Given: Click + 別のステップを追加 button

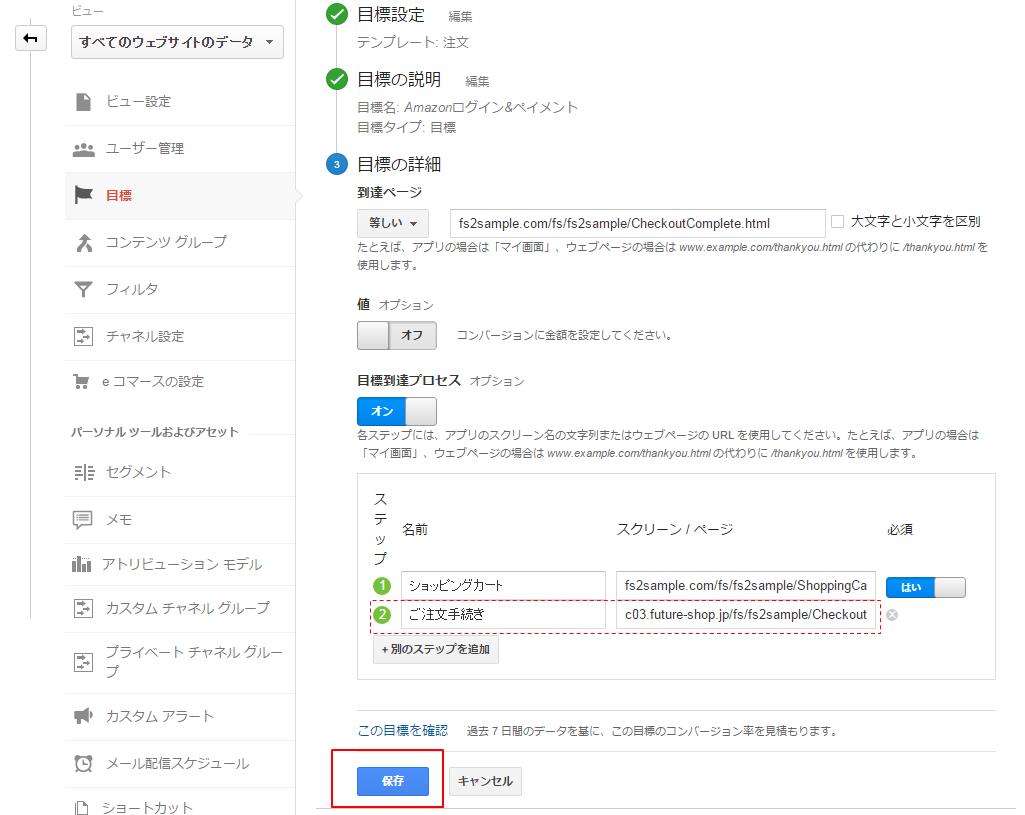Looking at the screenshot, I should (x=435, y=650).
